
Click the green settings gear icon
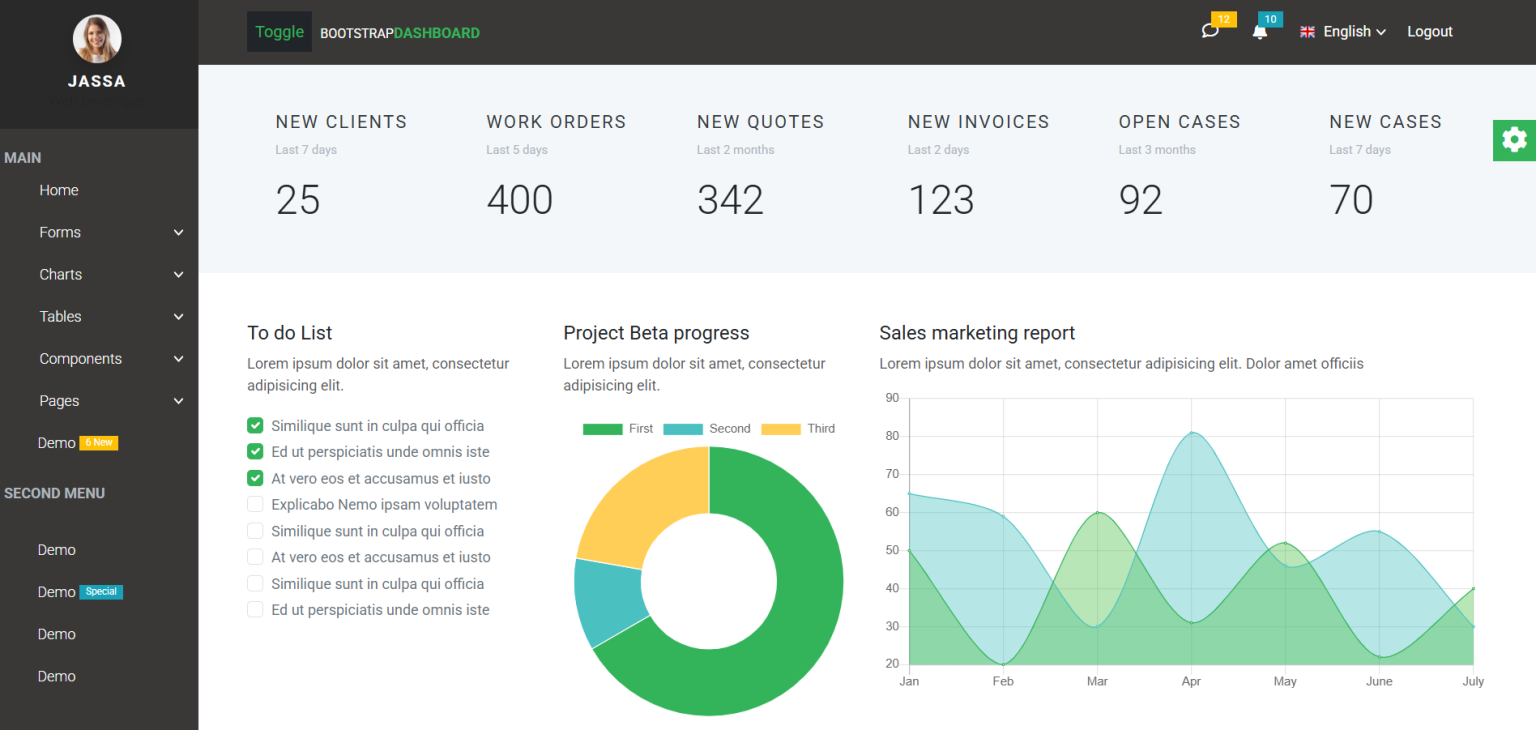point(1513,140)
